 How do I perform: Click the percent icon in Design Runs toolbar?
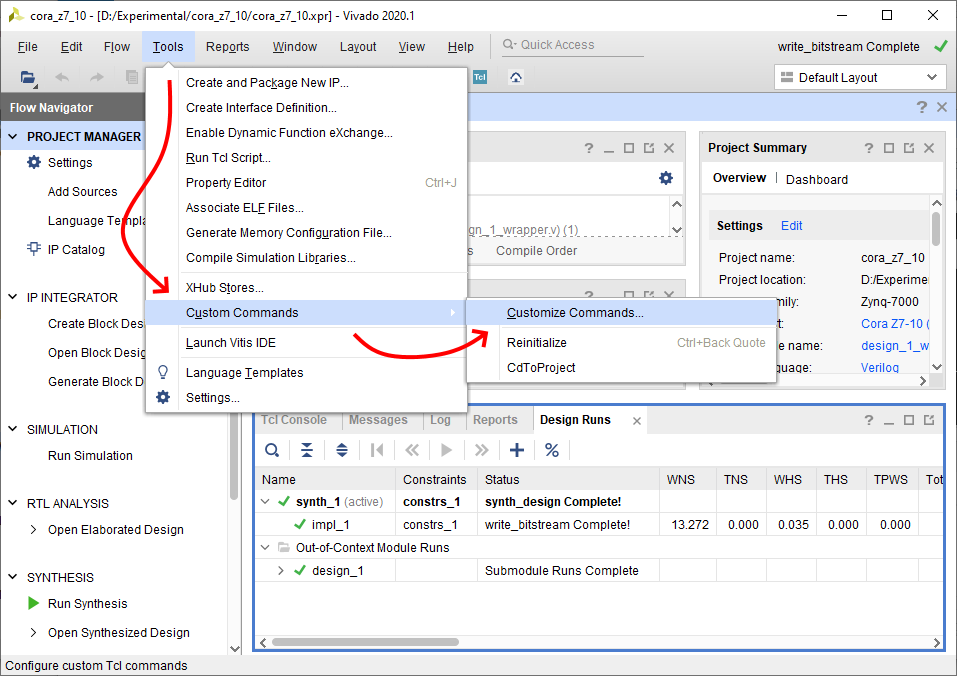click(552, 450)
